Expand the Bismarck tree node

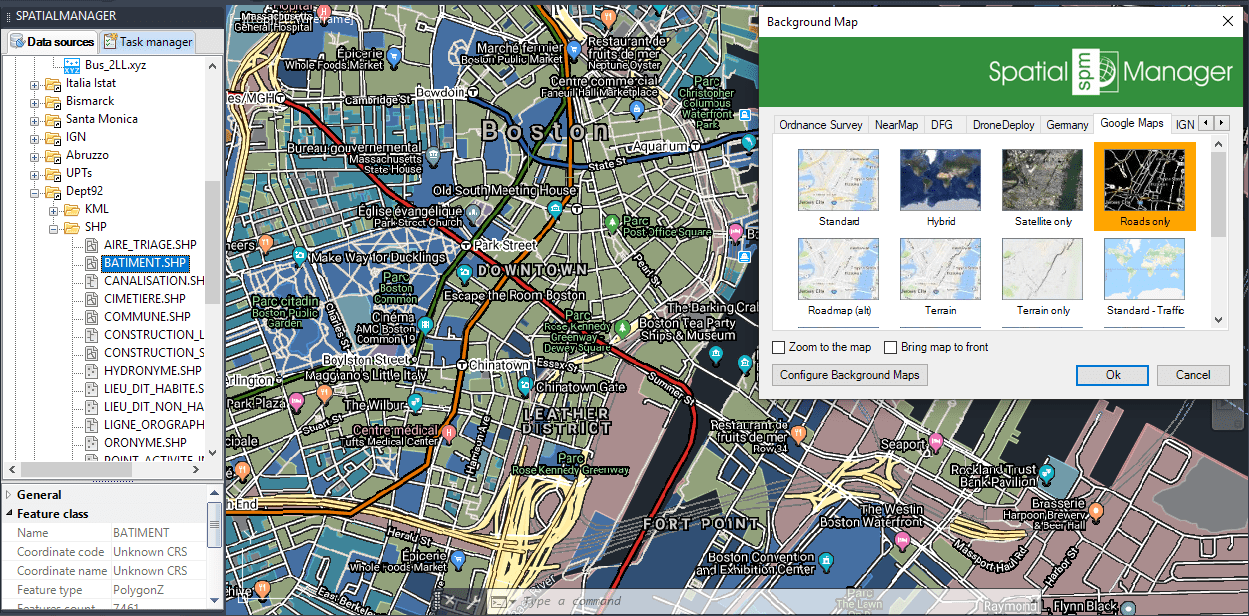point(35,102)
